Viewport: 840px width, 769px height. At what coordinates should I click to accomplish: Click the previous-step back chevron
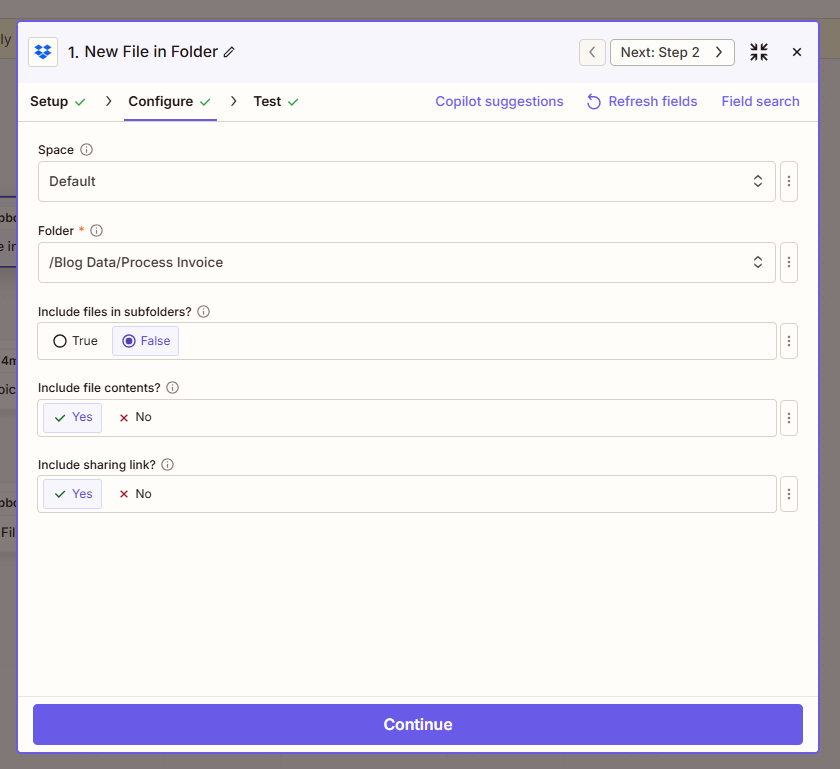coord(592,51)
